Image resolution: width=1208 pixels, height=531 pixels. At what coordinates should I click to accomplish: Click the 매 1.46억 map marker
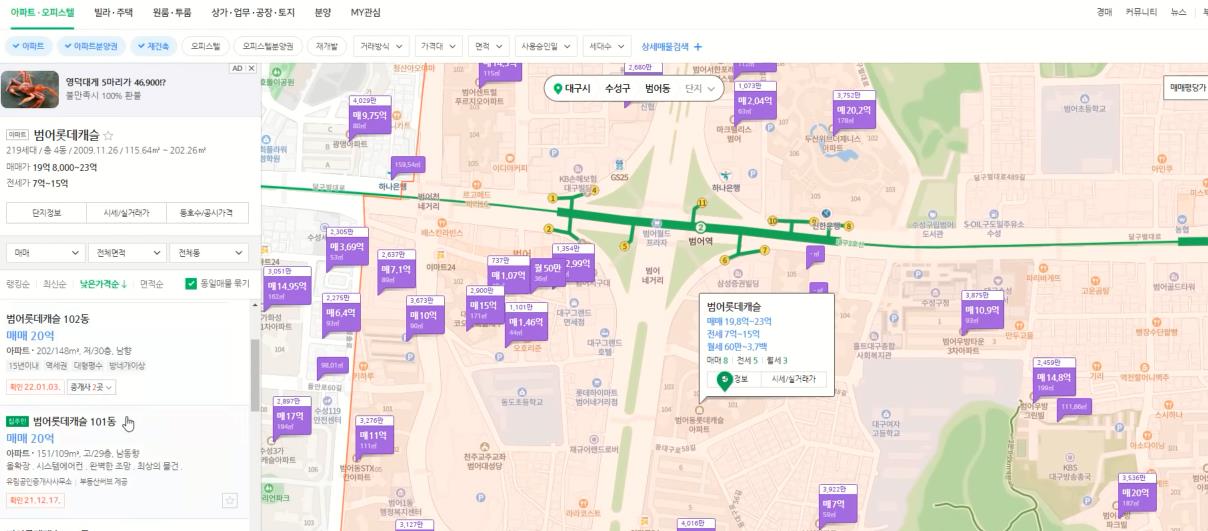click(525, 323)
